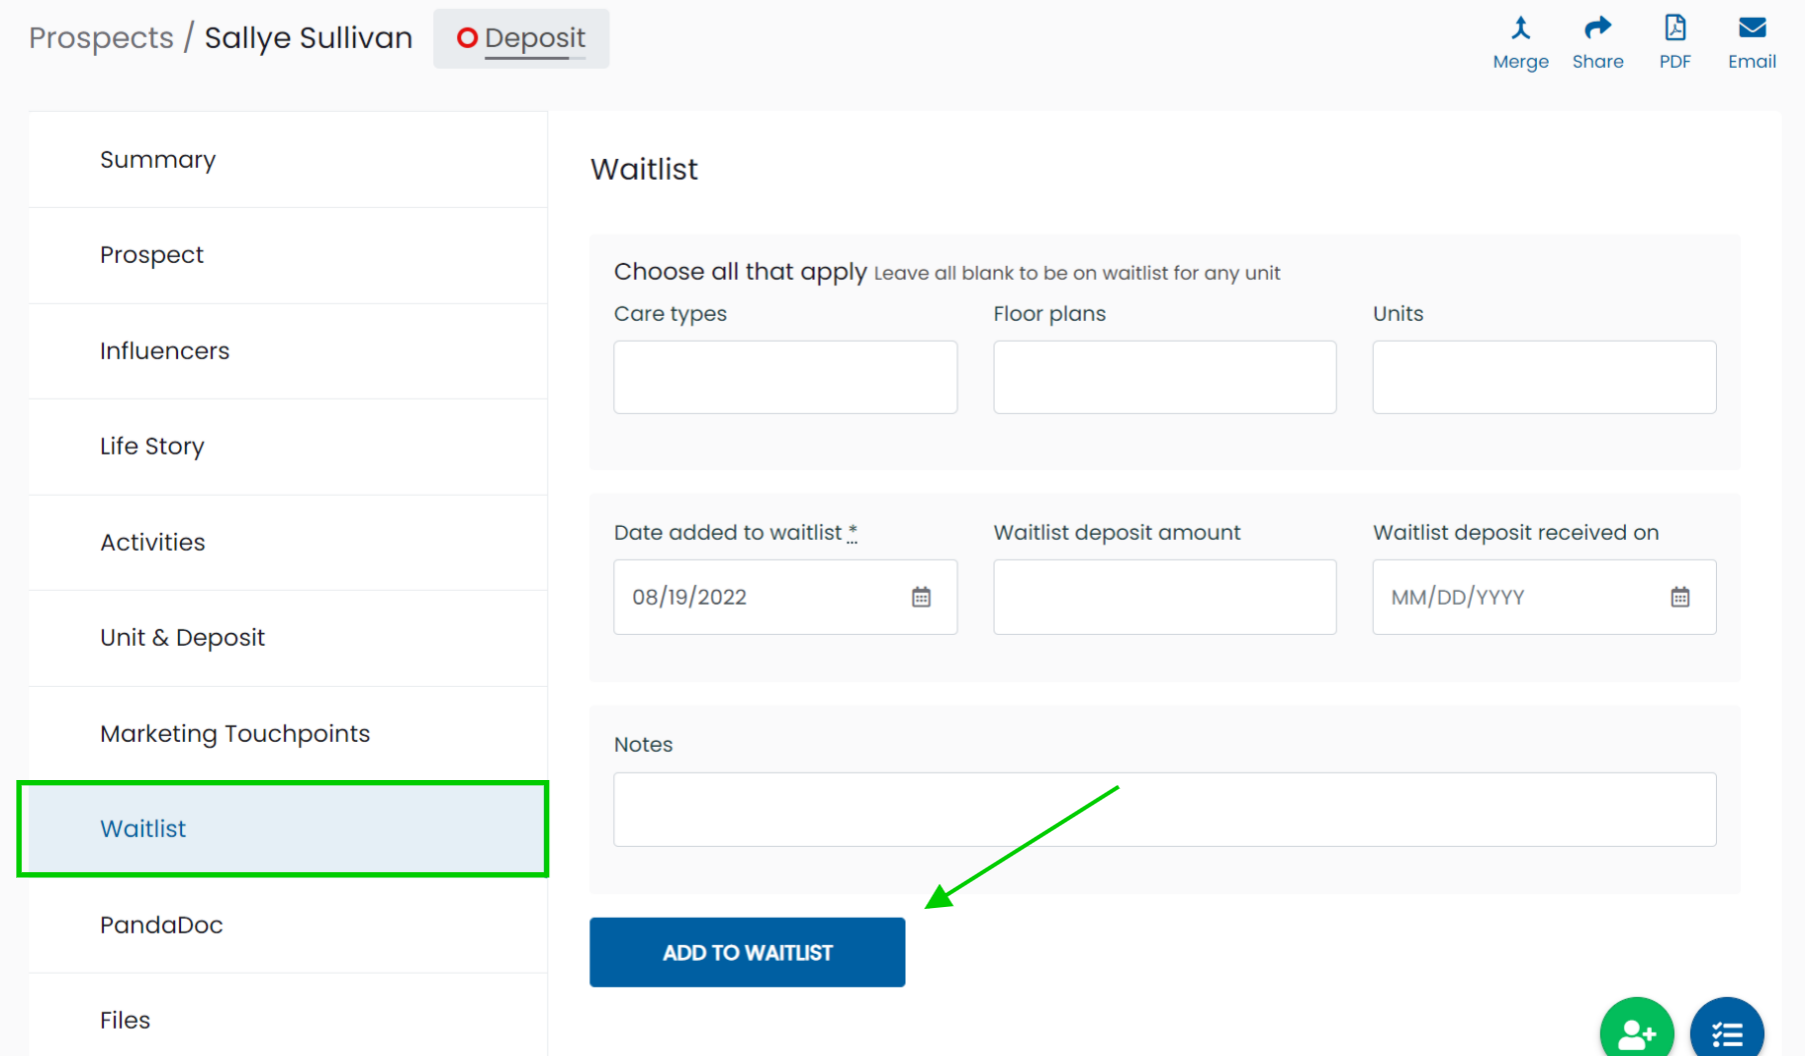
Task: Click the ADD TO WAITLIST button
Action: 747,952
